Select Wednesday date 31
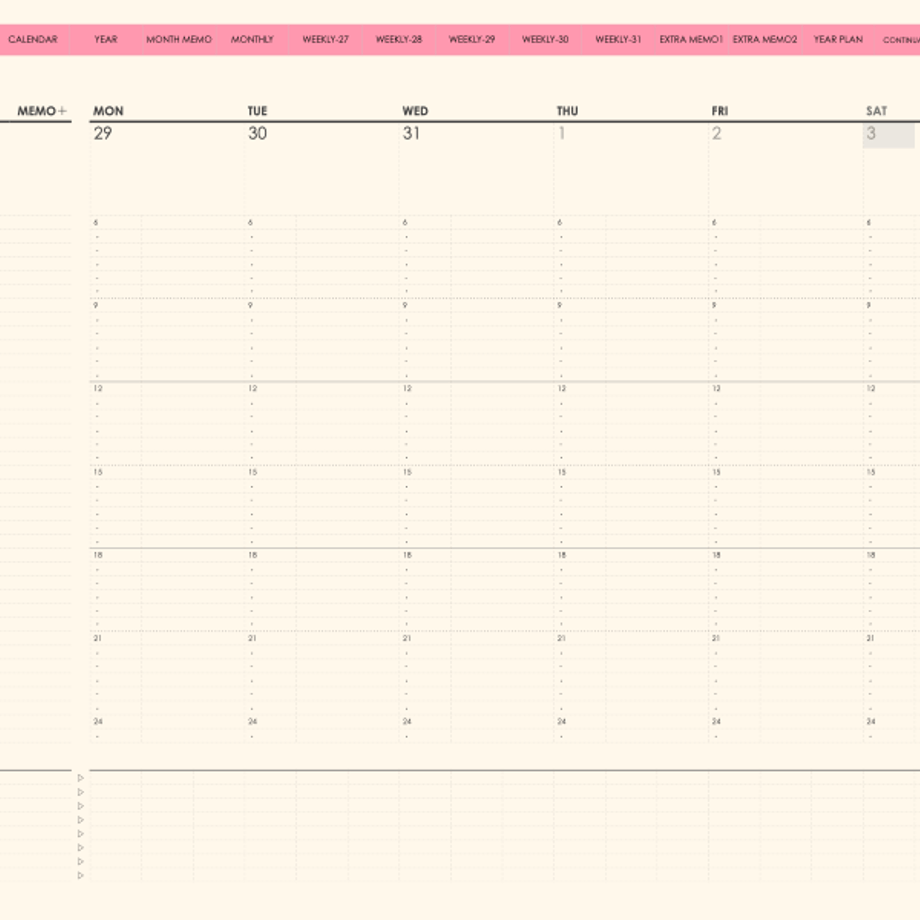Viewport: 920px width, 920px height. click(x=411, y=134)
